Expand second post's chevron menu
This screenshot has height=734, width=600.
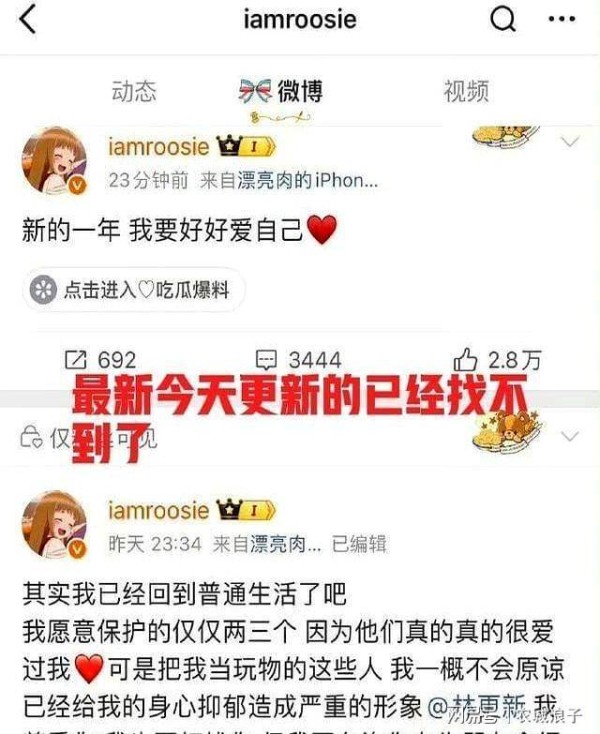coord(570,436)
